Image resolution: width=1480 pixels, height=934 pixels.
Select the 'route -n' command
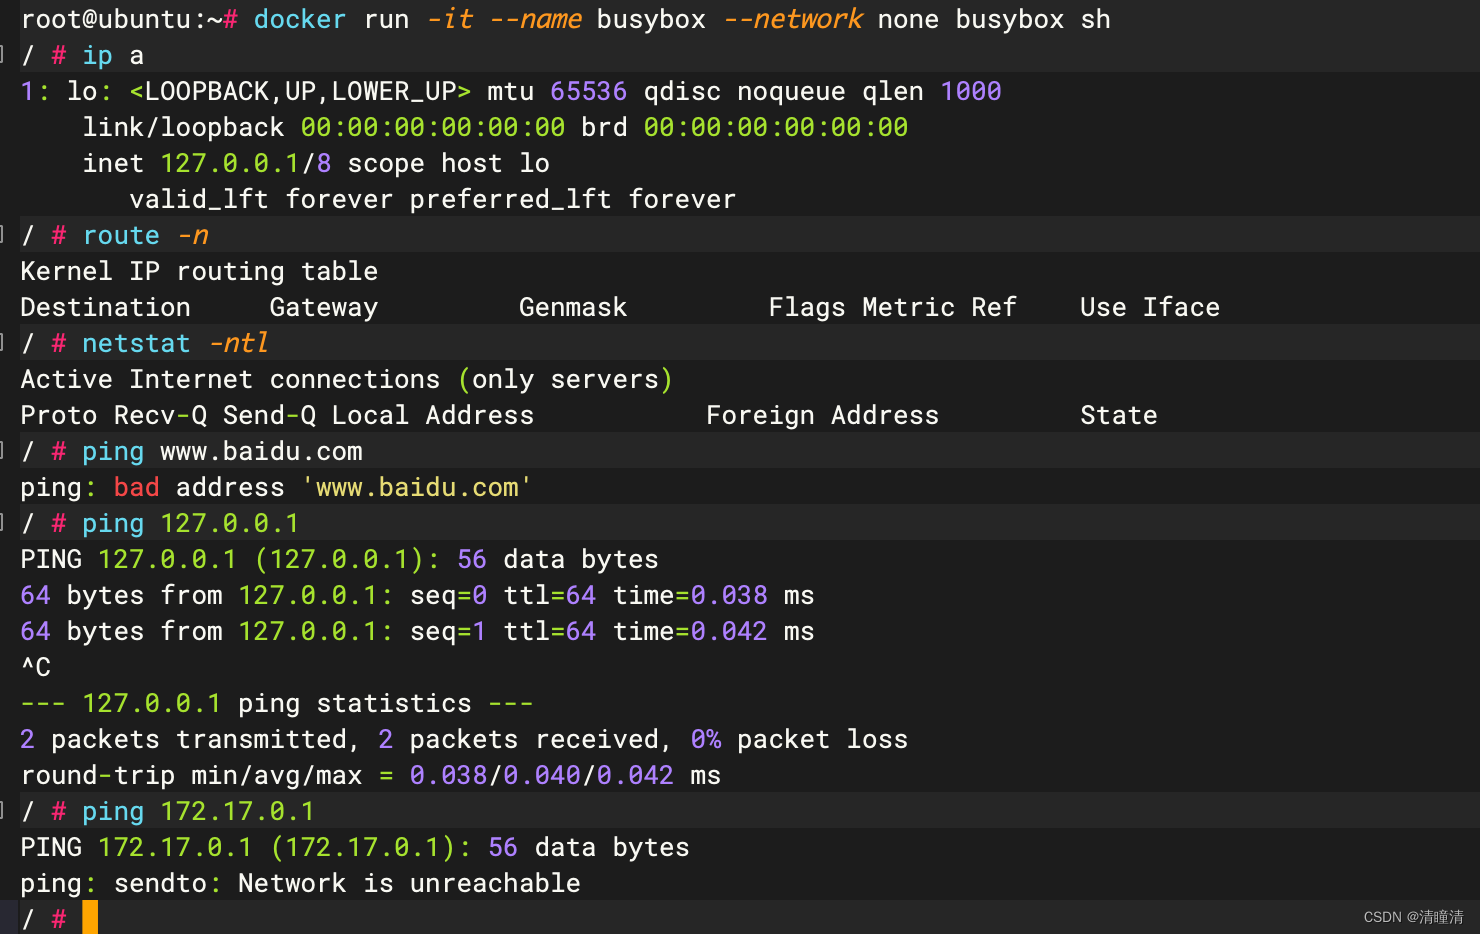[x=146, y=235]
